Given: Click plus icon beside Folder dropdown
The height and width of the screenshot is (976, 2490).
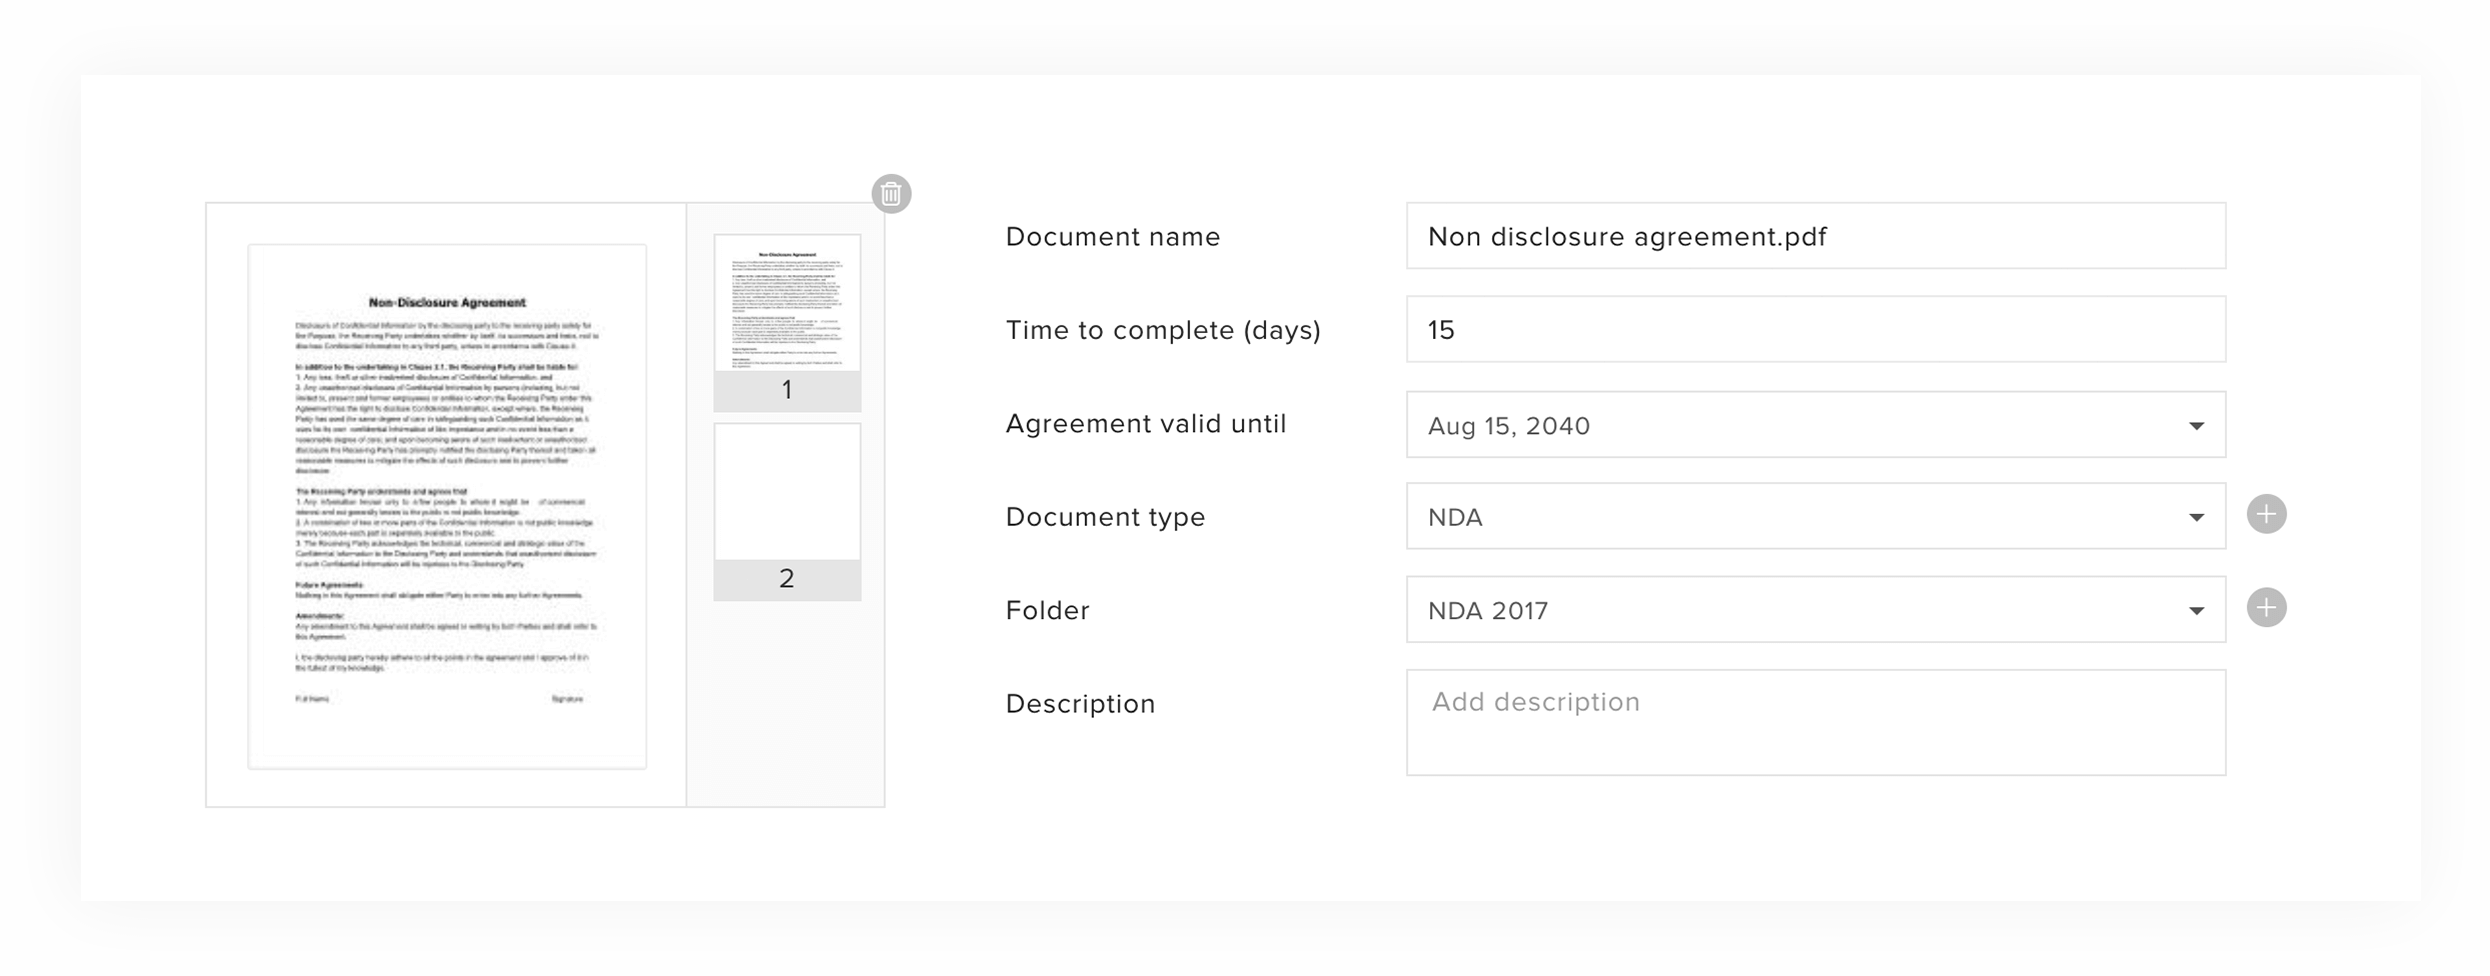Looking at the screenshot, I should 2266,608.
